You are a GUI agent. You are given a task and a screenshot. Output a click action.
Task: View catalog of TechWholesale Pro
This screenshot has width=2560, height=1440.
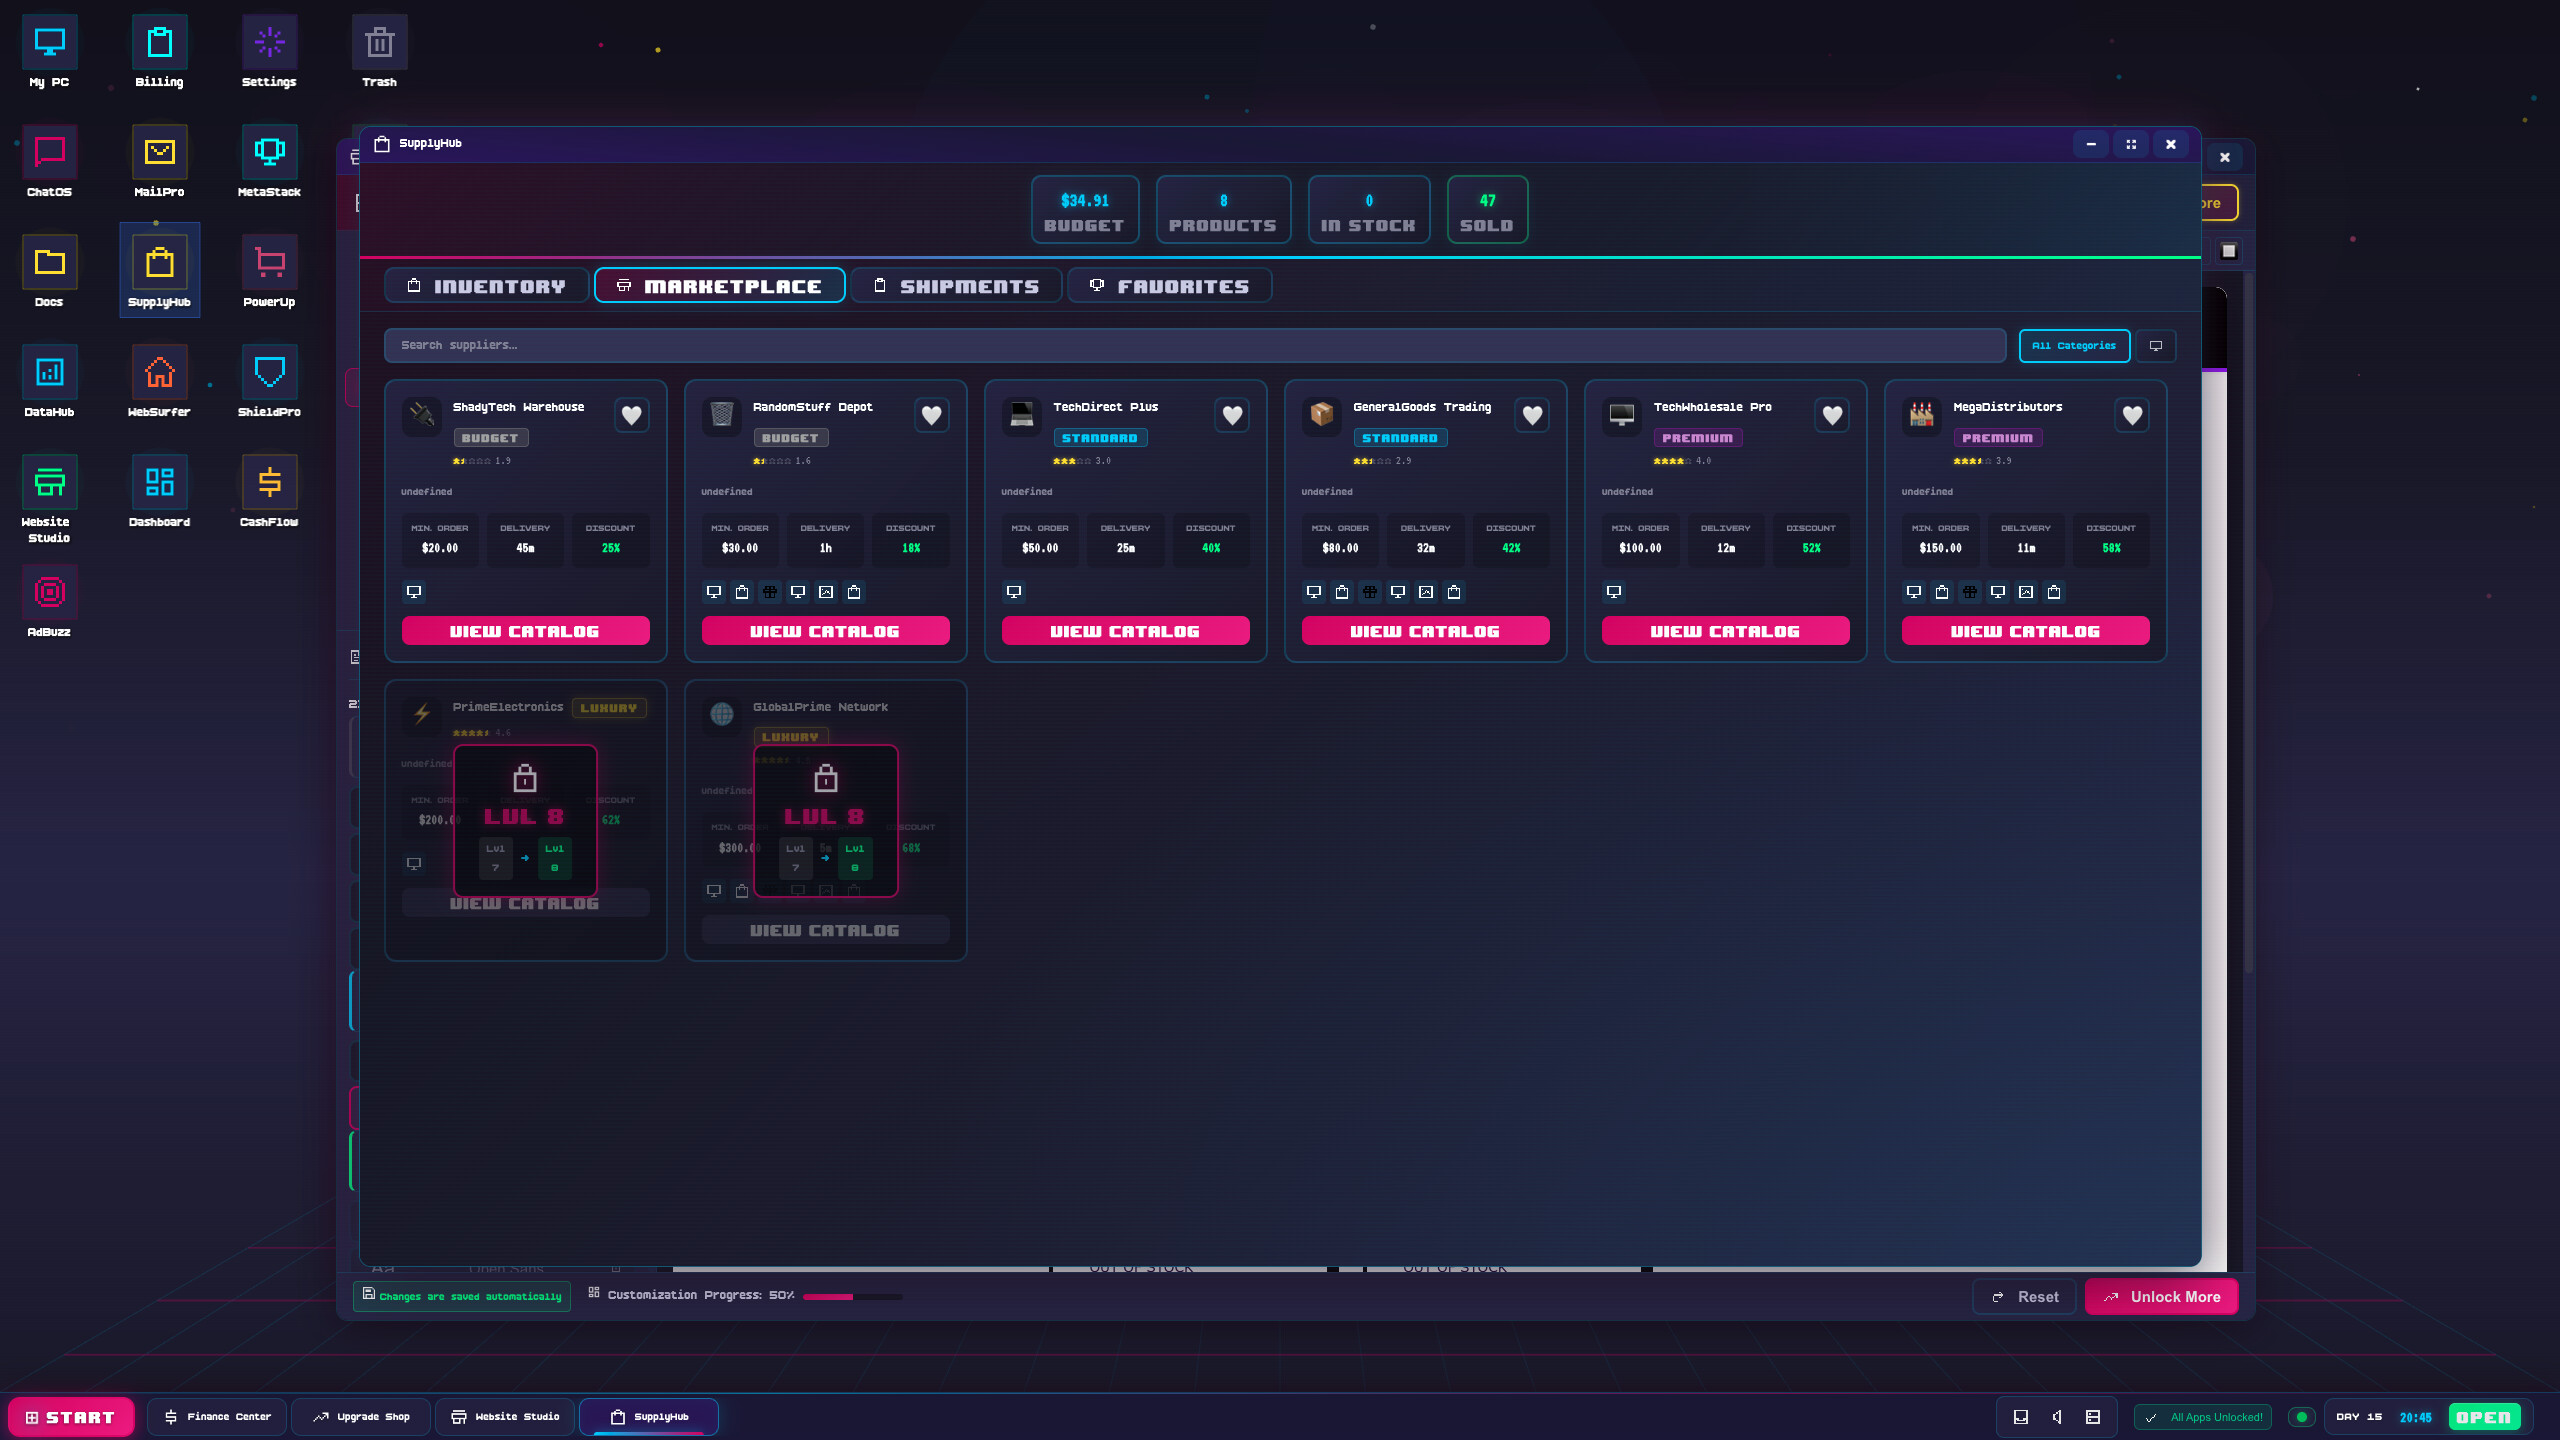click(1724, 630)
